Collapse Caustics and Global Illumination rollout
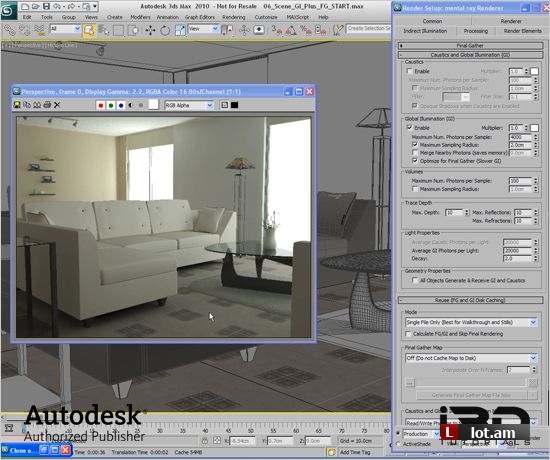This screenshot has height=460, width=550. tap(470, 55)
